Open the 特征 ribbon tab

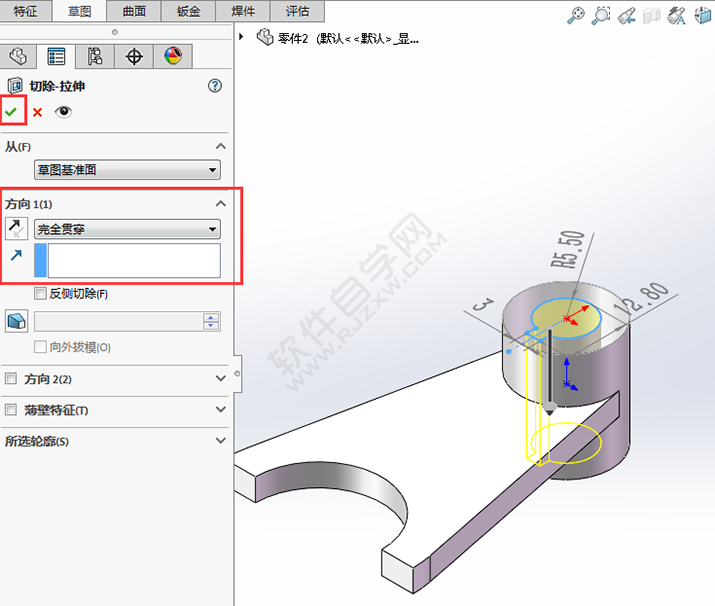click(x=26, y=11)
